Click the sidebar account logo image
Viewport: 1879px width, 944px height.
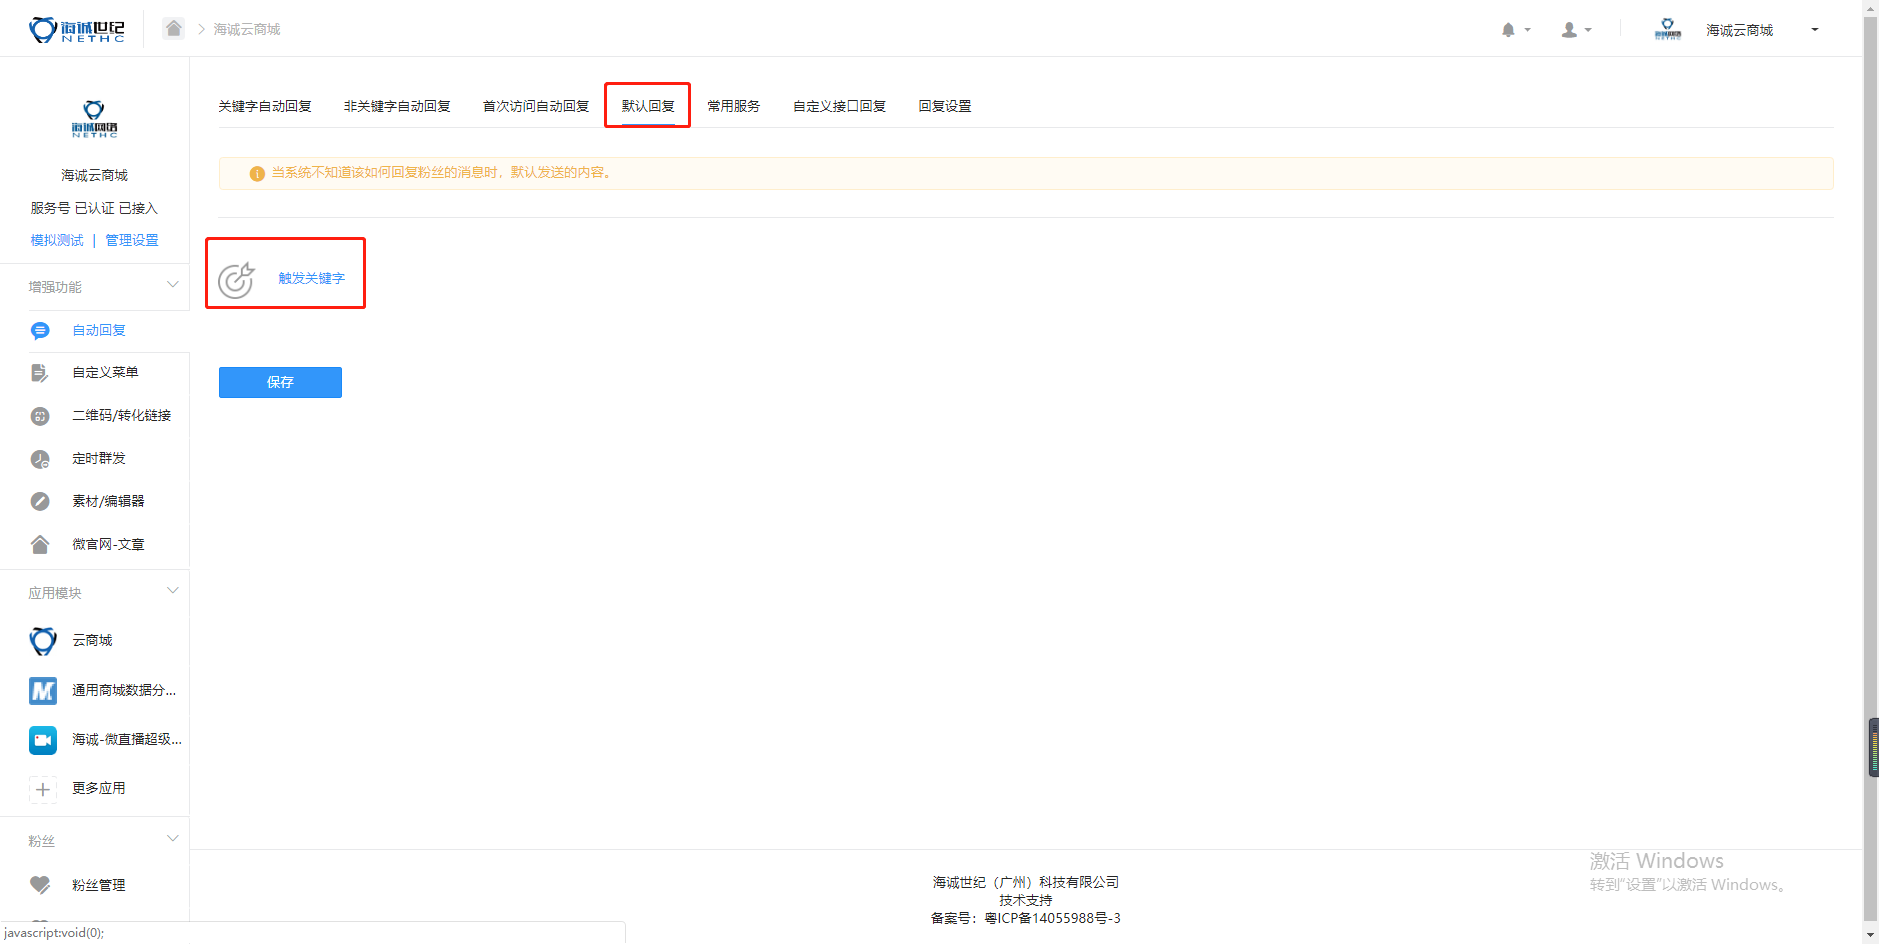(94, 119)
